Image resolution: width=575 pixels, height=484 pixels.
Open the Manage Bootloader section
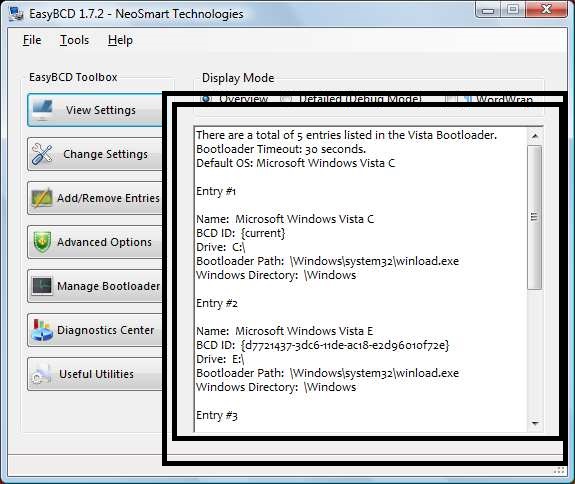95,286
